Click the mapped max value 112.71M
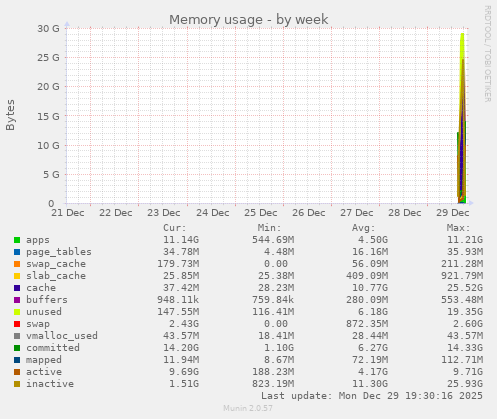Image resolution: width=497 pixels, height=419 pixels. (x=462, y=360)
